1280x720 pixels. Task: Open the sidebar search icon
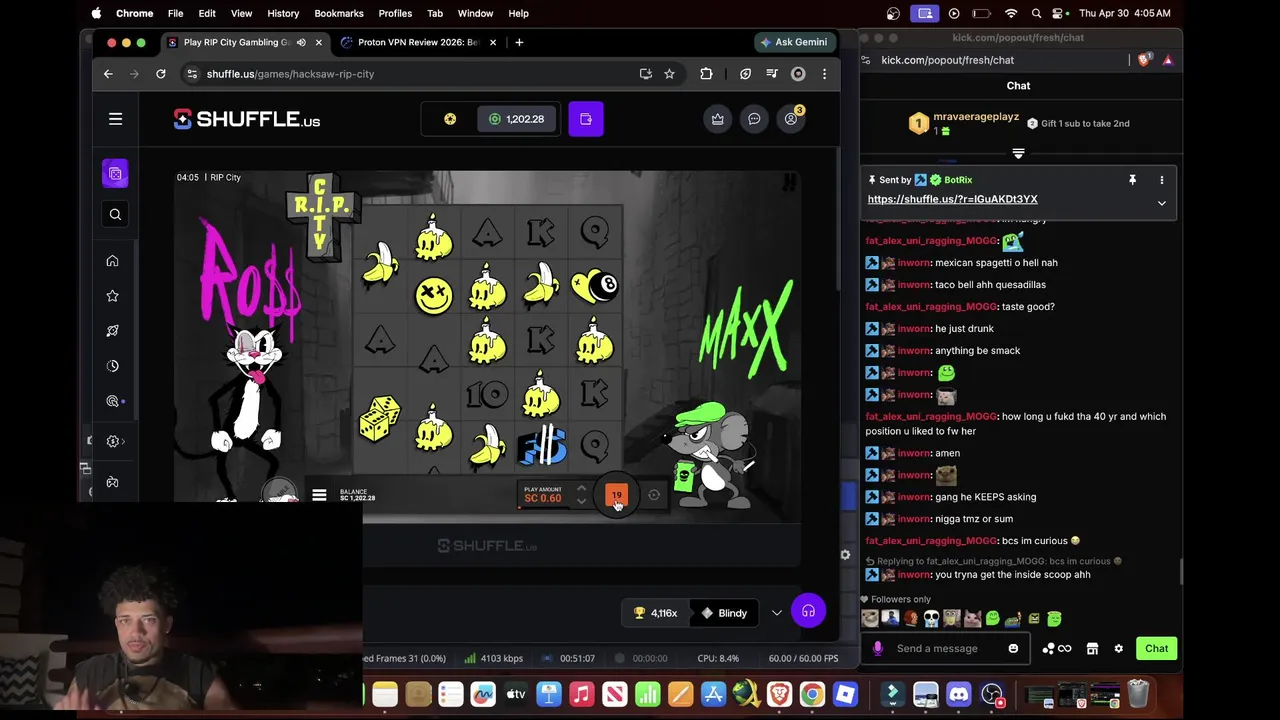coord(115,214)
